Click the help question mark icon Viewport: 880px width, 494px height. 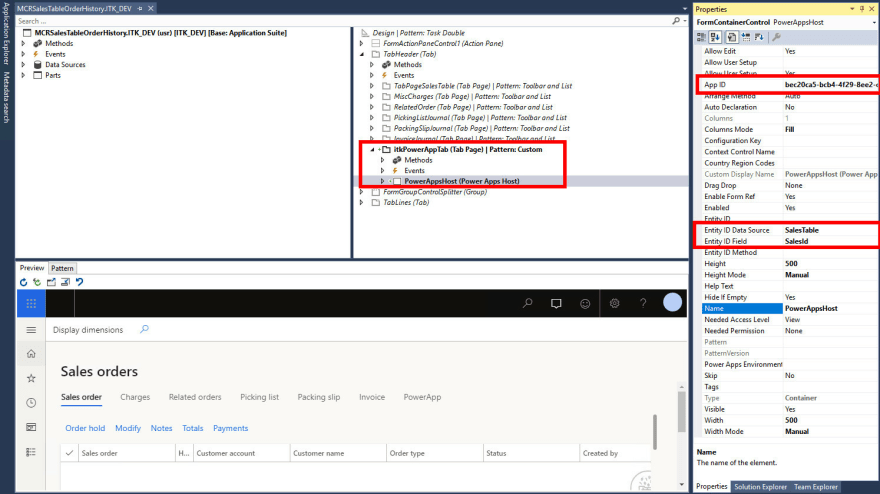tap(643, 303)
